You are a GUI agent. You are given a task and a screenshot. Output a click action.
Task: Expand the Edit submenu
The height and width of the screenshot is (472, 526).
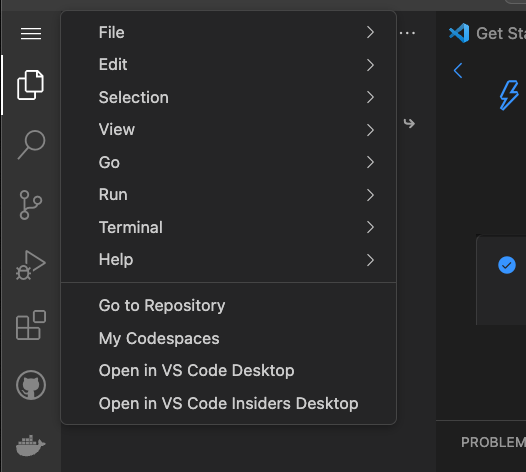[x=228, y=65]
